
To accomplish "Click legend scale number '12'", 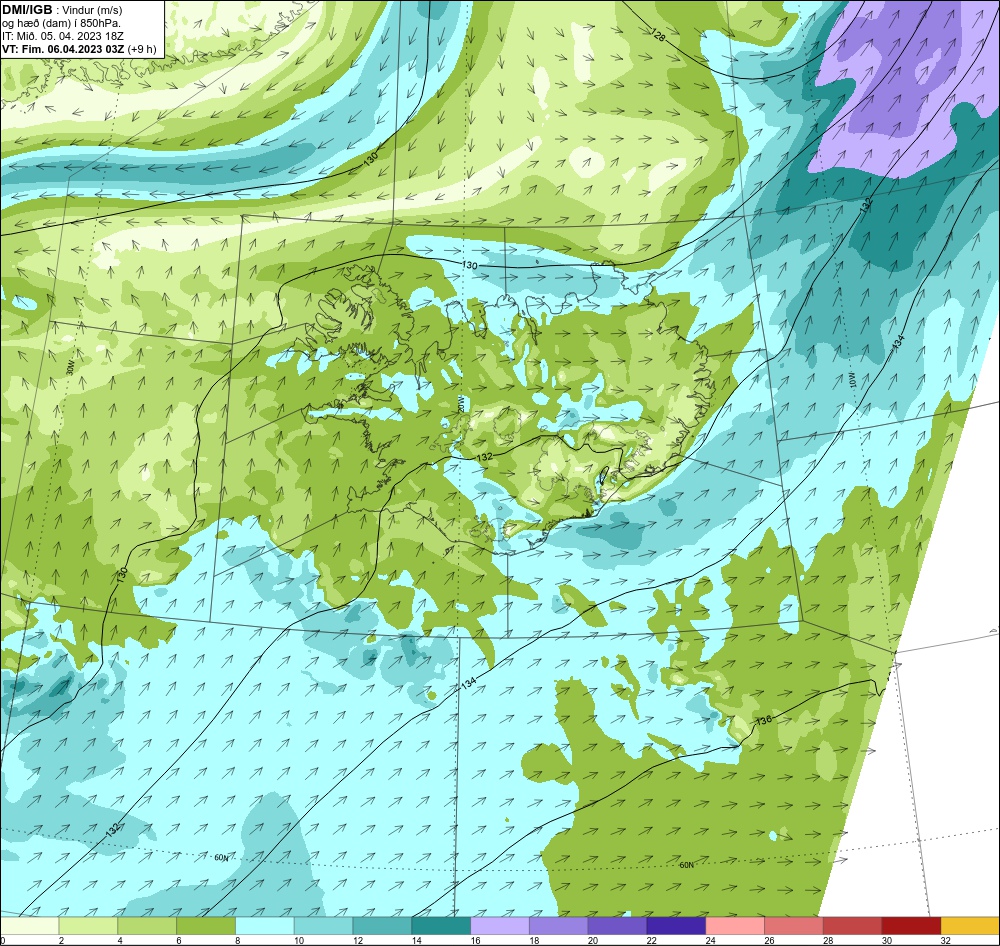I will (x=358, y=940).
